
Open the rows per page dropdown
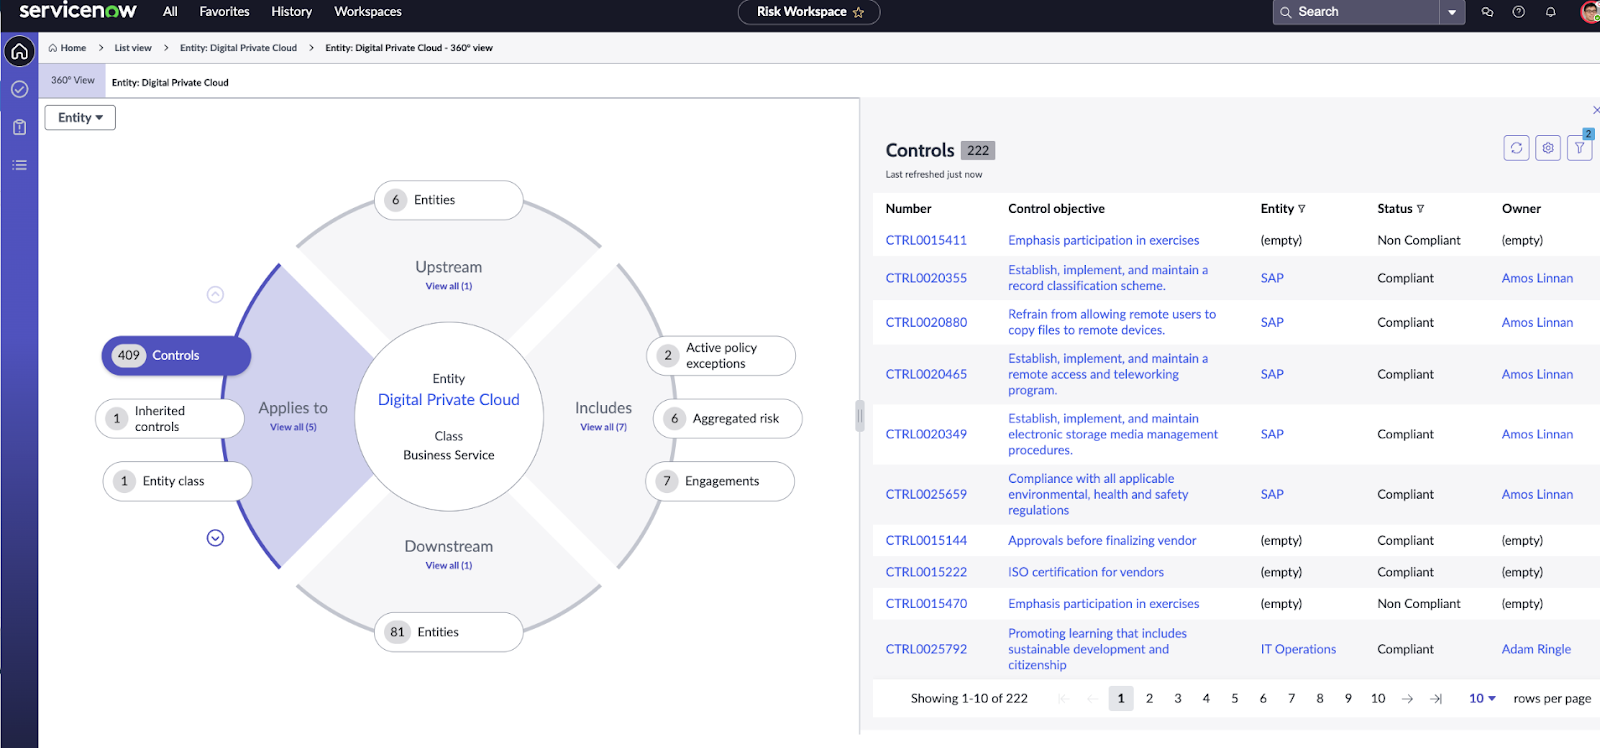(1482, 698)
